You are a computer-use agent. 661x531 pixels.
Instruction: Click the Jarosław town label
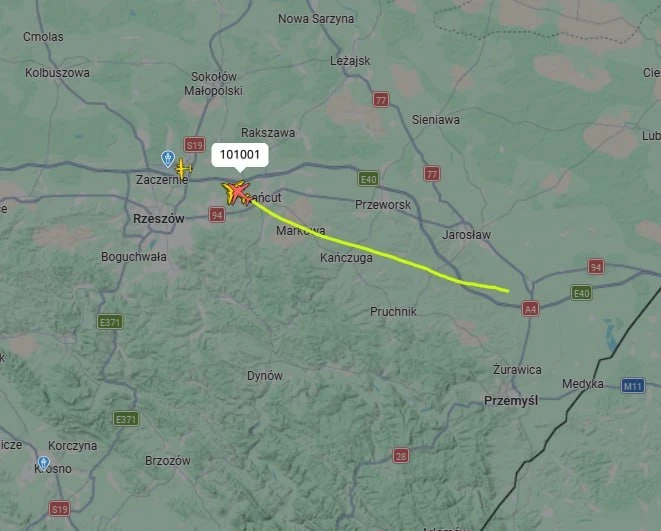[x=466, y=235]
